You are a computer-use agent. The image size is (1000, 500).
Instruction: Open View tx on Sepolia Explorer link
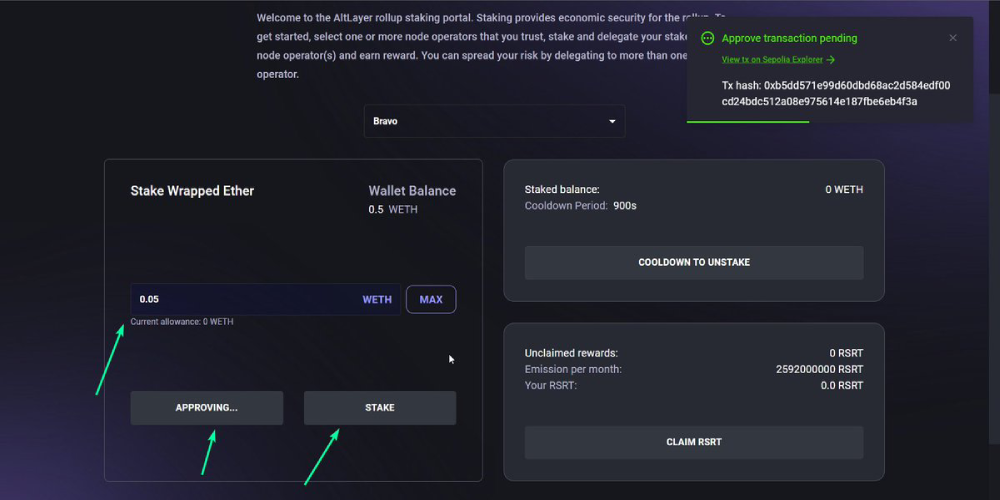[772, 60]
